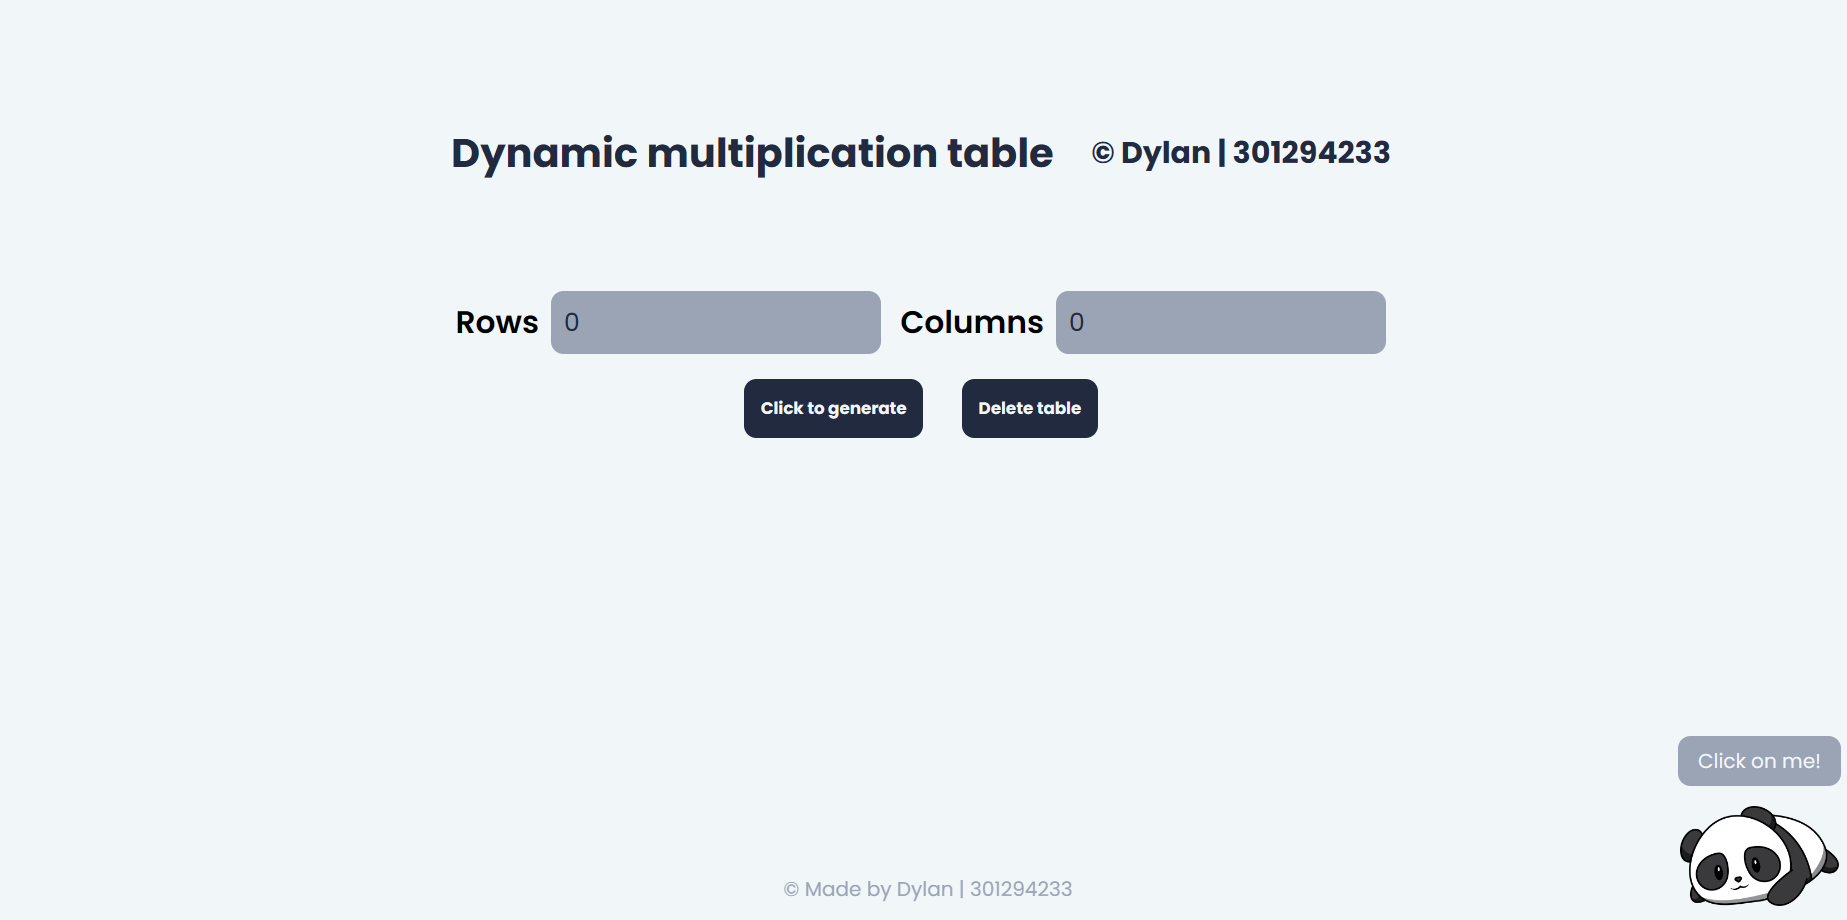The image size is (1847, 920).
Task: Click the sleeping panda mascot image
Action: [x=1758, y=856]
